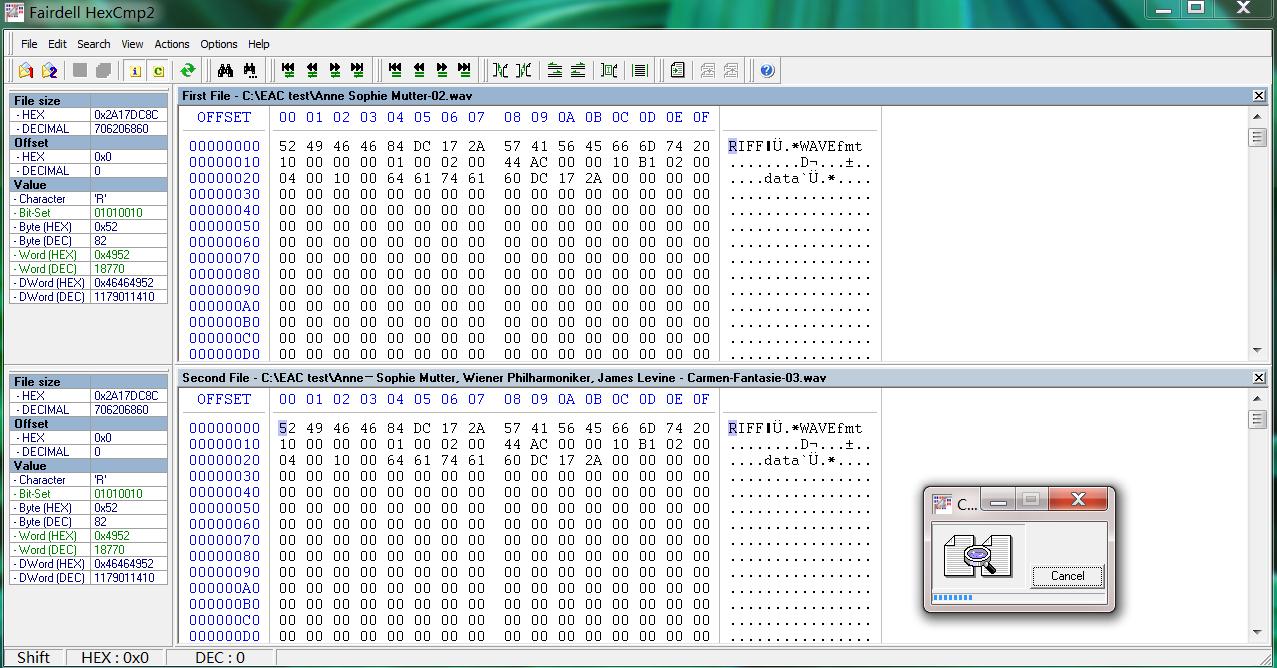Select offset 00000020 in Second File pane
1277x668 pixels.
pos(224,460)
